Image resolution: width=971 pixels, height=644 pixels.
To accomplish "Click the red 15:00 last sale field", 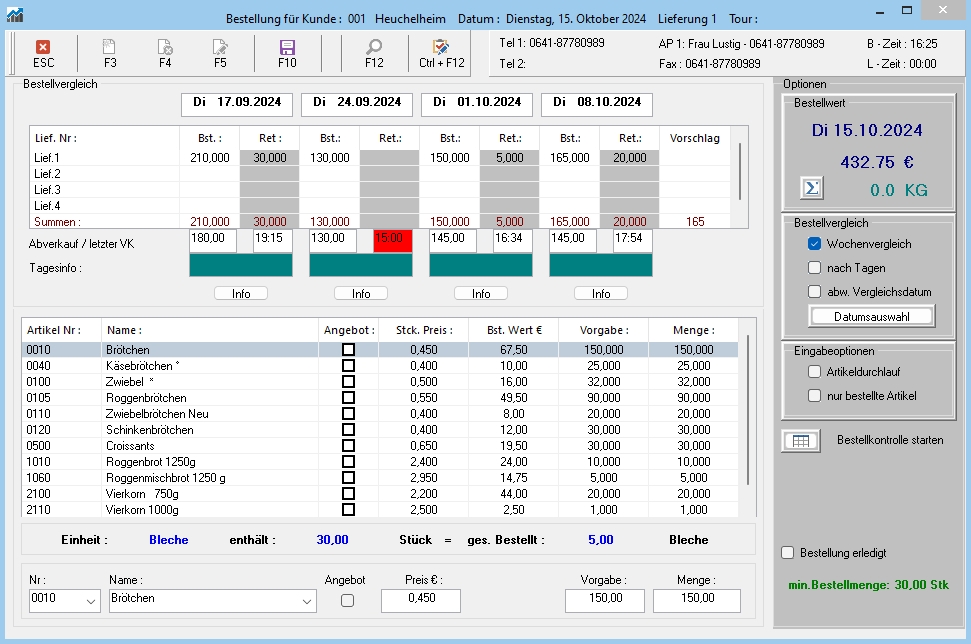I will click(392, 241).
